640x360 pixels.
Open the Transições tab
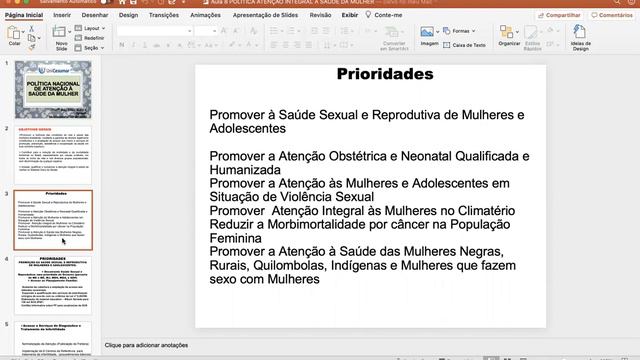tap(164, 15)
